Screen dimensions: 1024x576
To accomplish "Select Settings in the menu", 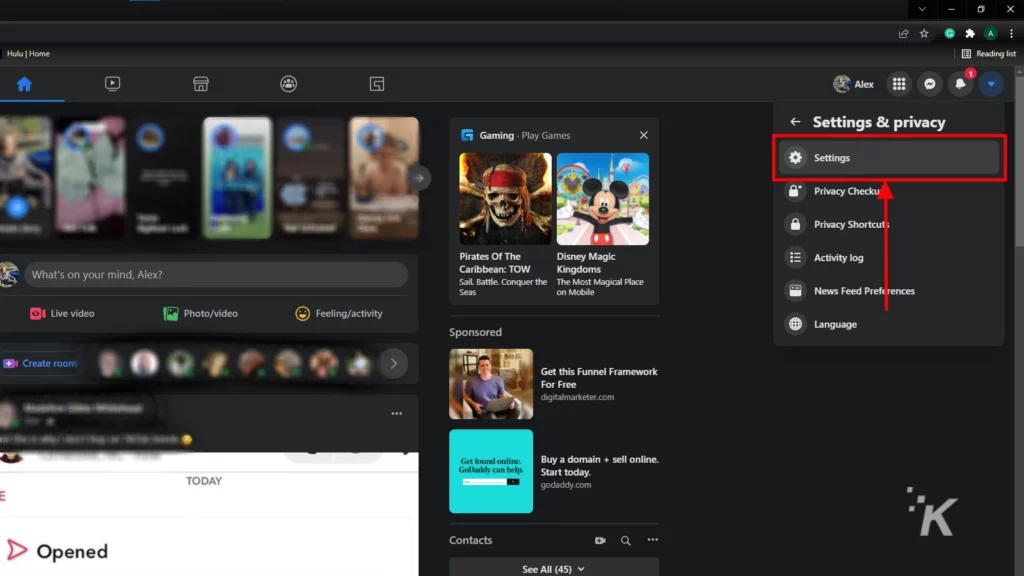I will 889,157.
